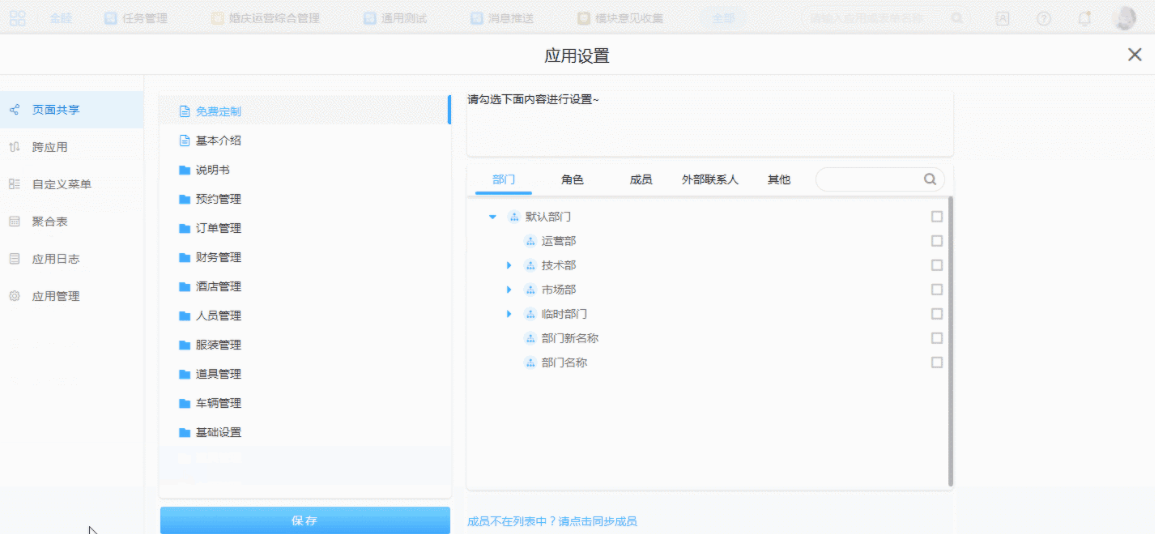
Task: Click the department list vertical scrollbar
Action: click(950, 340)
